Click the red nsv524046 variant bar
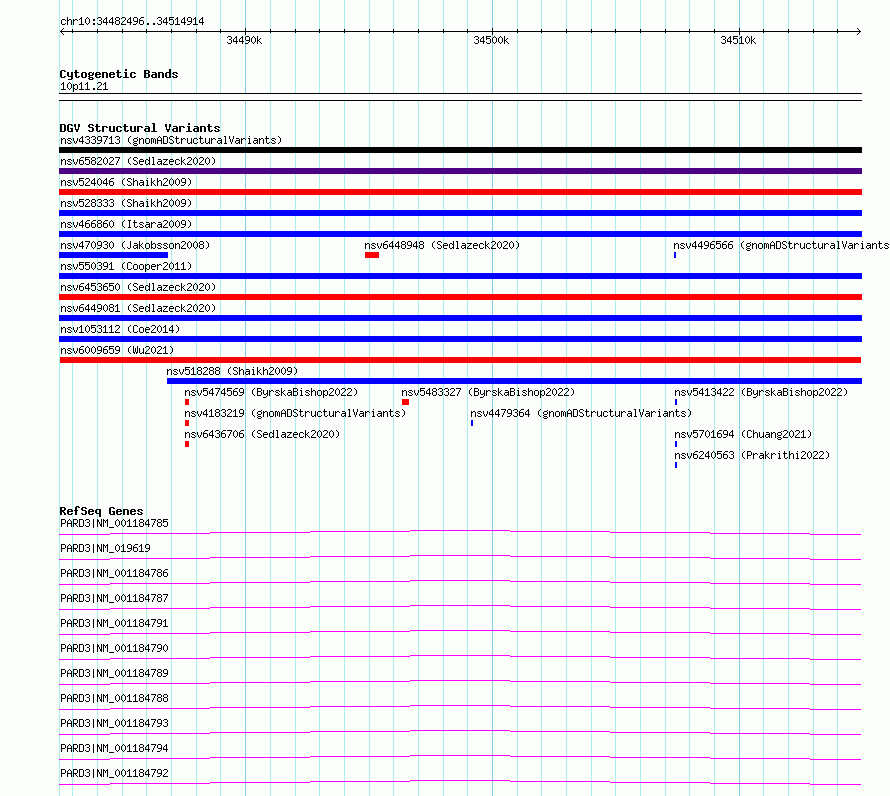The width and height of the screenshot is (890, 796). 460,192
